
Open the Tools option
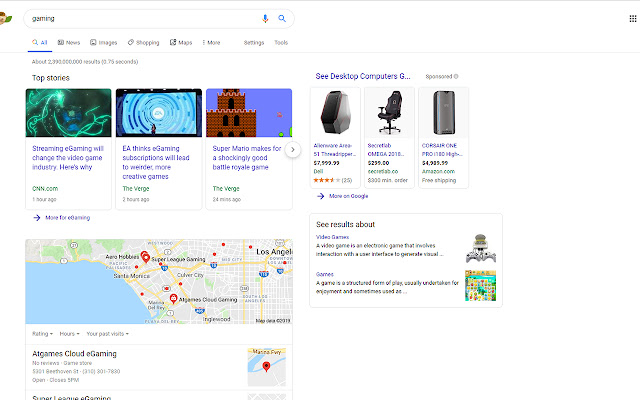click(281, 42)
